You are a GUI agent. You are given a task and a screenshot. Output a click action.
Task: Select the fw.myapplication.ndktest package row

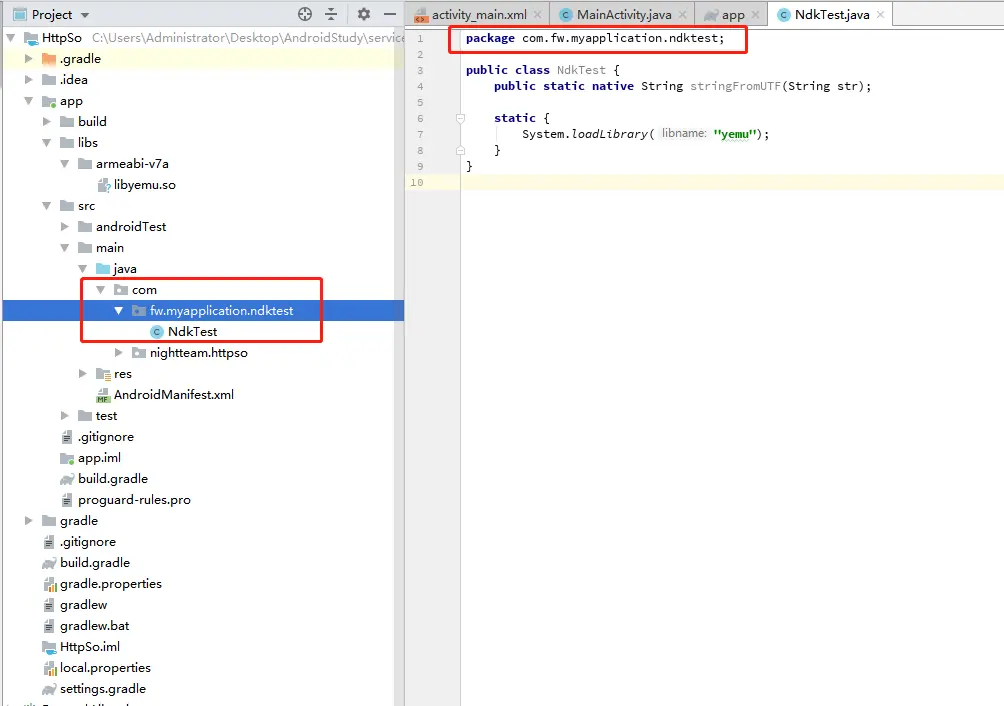[x=203, y=310]
